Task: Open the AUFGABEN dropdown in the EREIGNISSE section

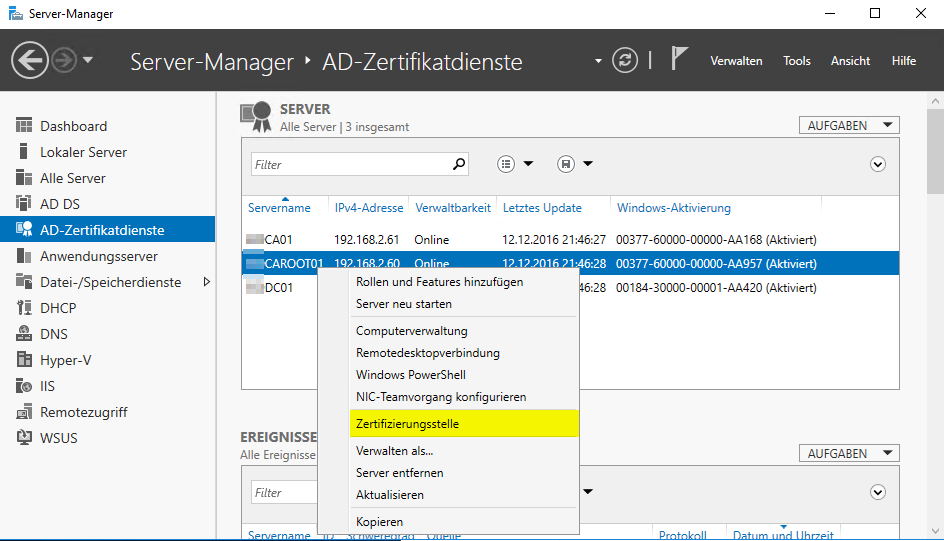Action: pos(849,453)
